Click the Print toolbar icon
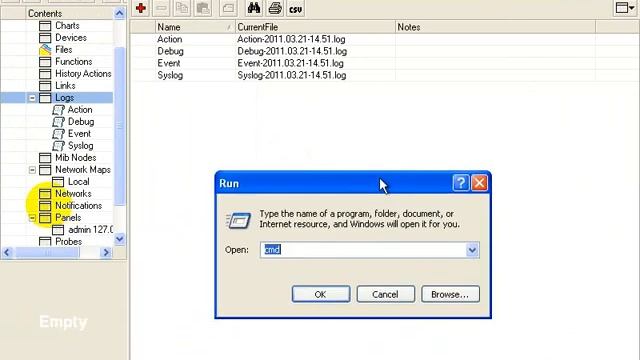 (x=275, y=8)
